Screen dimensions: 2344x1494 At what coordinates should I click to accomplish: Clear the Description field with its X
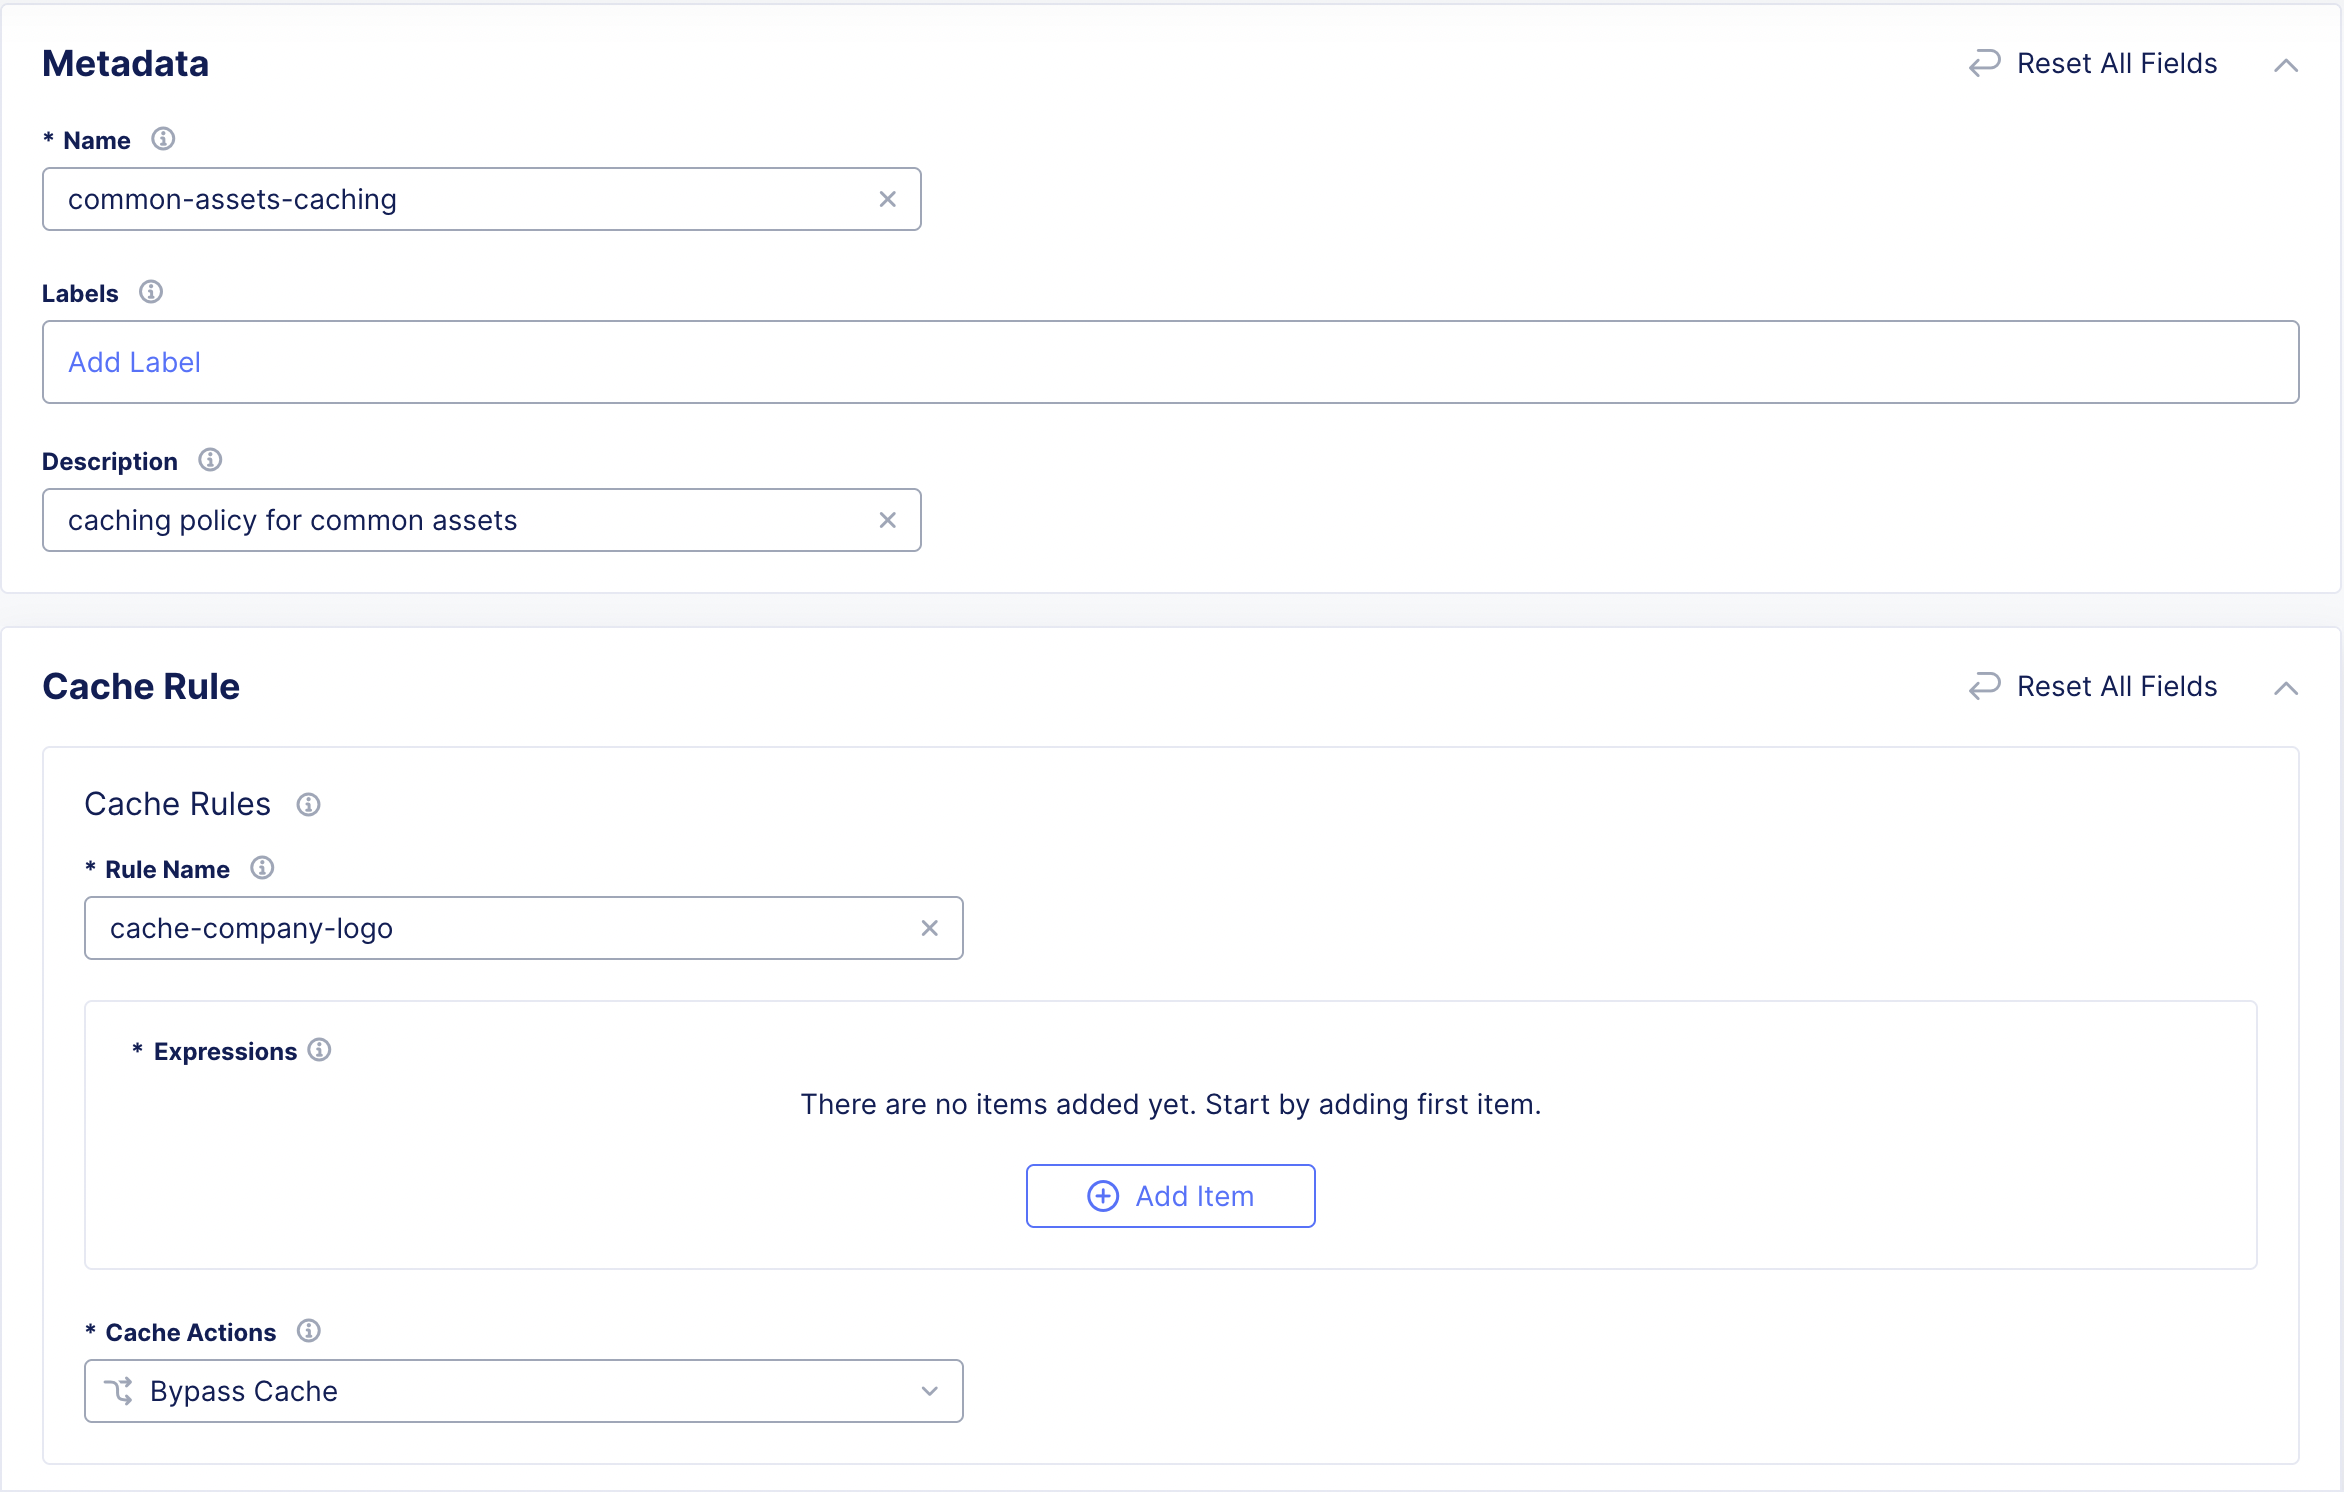(x=887, y=520)
